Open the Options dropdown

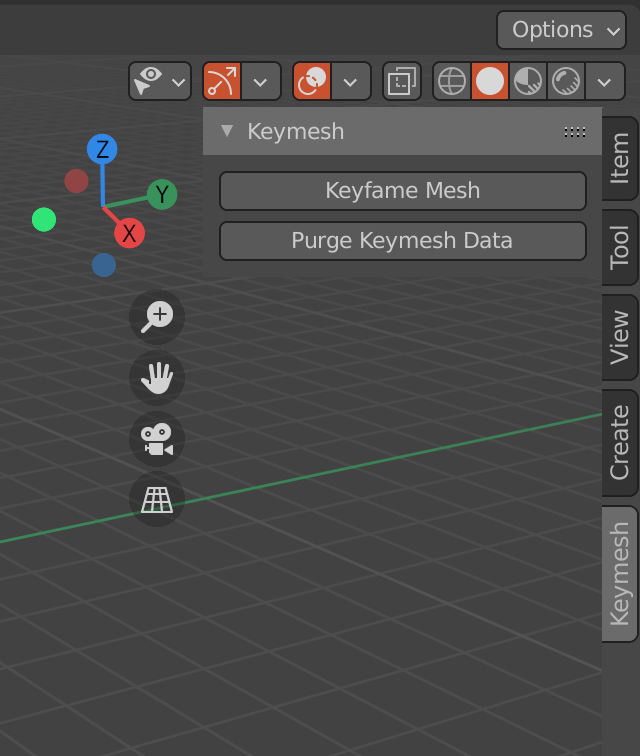[561, 30]
